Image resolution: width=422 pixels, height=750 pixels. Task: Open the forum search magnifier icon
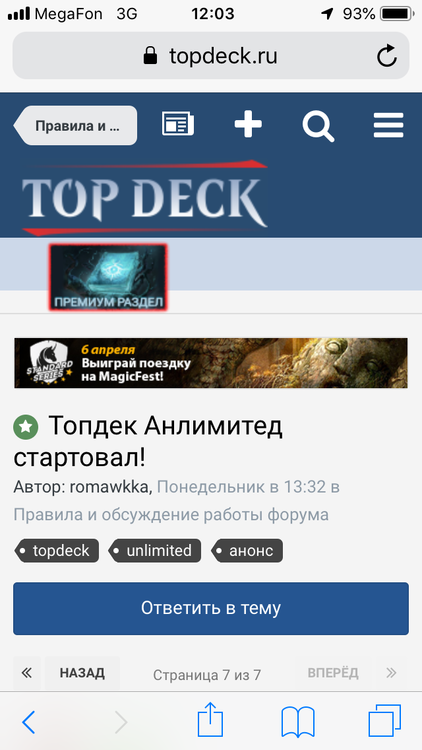[x=318, y=126]
